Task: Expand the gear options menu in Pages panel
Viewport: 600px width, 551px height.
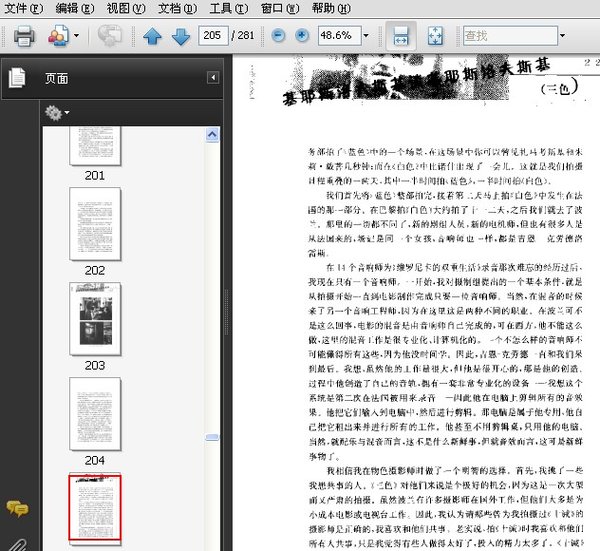Action: click(57, 113)
